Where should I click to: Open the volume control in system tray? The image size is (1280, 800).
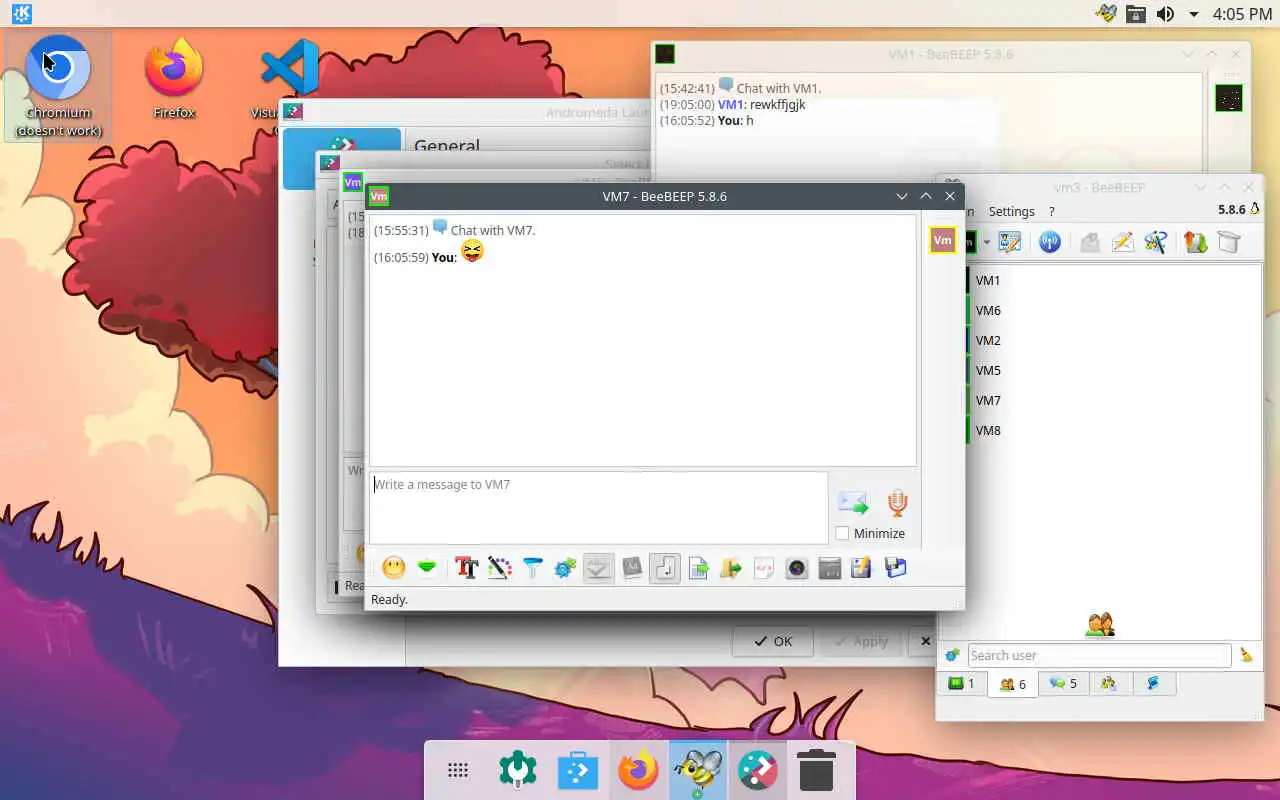point(1165,14)
